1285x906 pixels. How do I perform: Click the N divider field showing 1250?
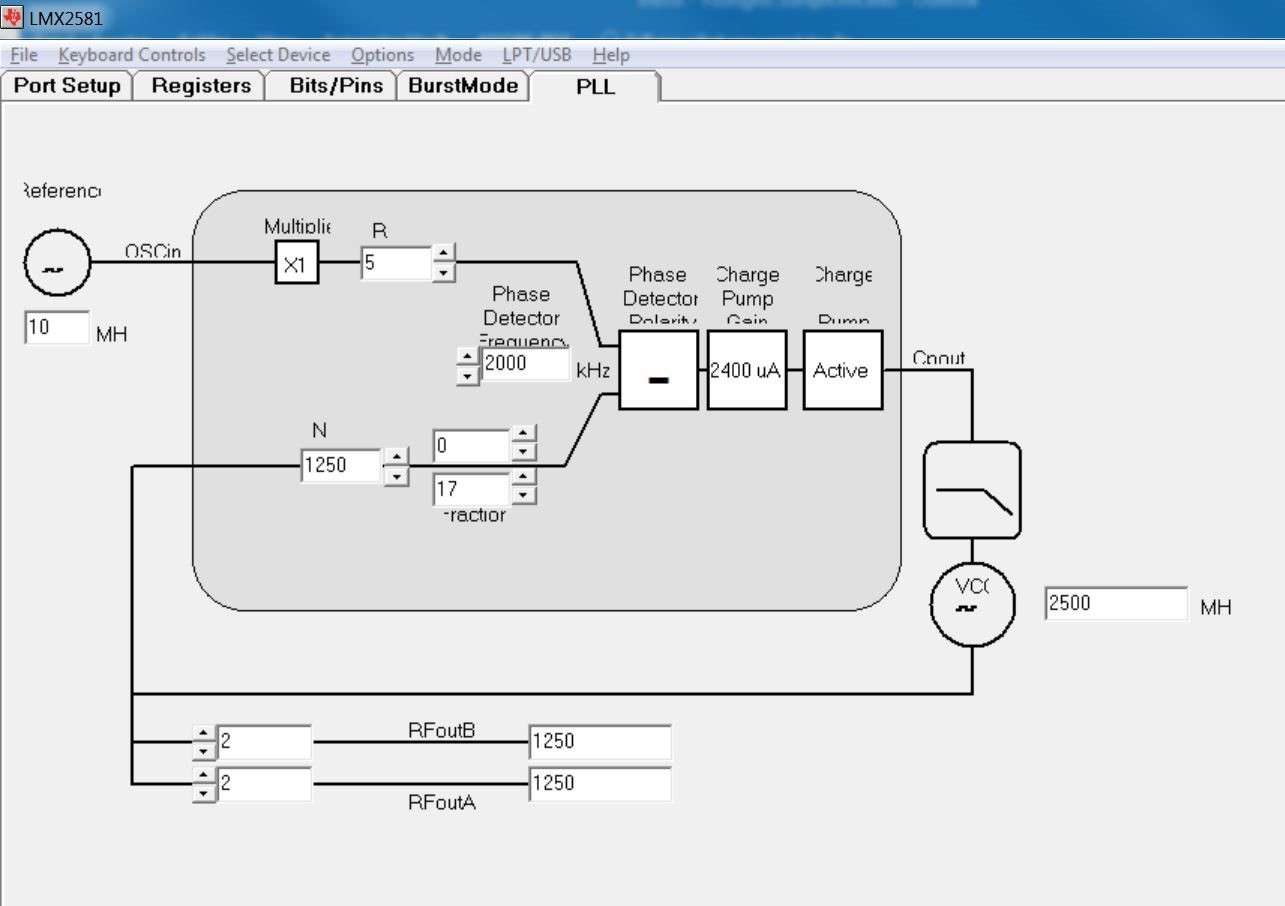tap(341, 465)
